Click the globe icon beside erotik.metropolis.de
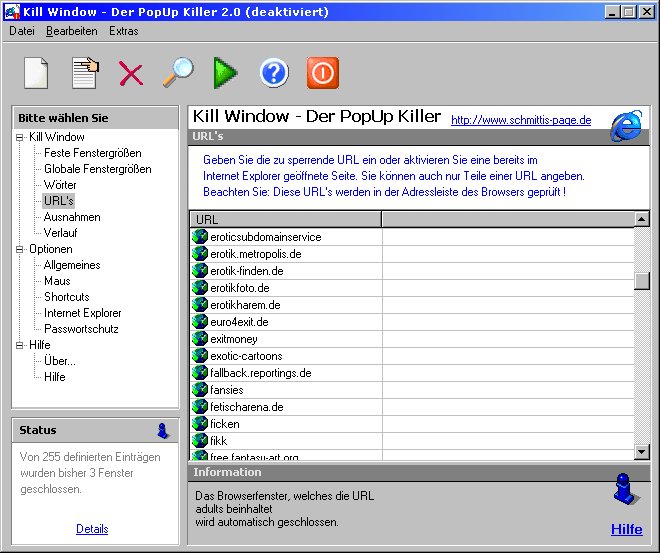 [200, 254]
